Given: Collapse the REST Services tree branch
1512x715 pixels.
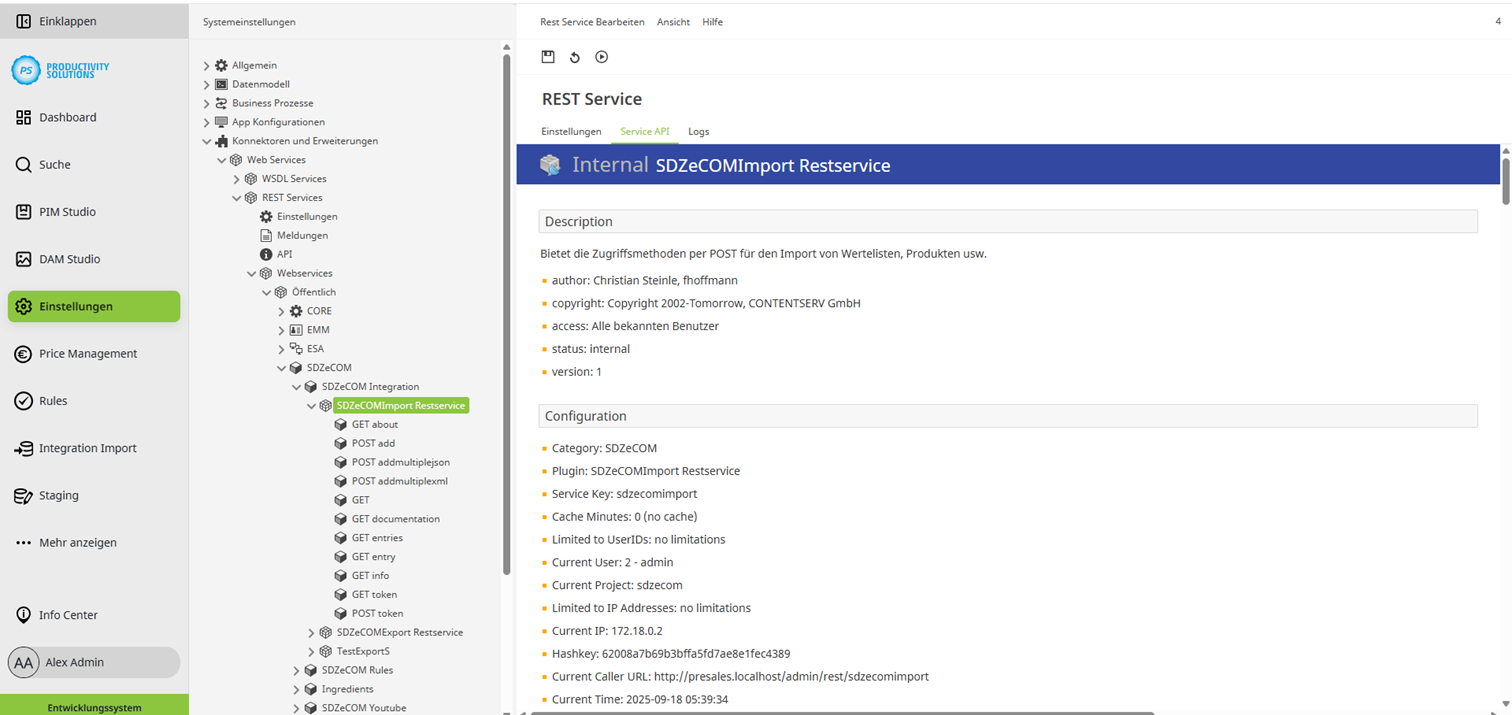Looking at the screenshot, I should pyautogui.click(x=236, y=197).
